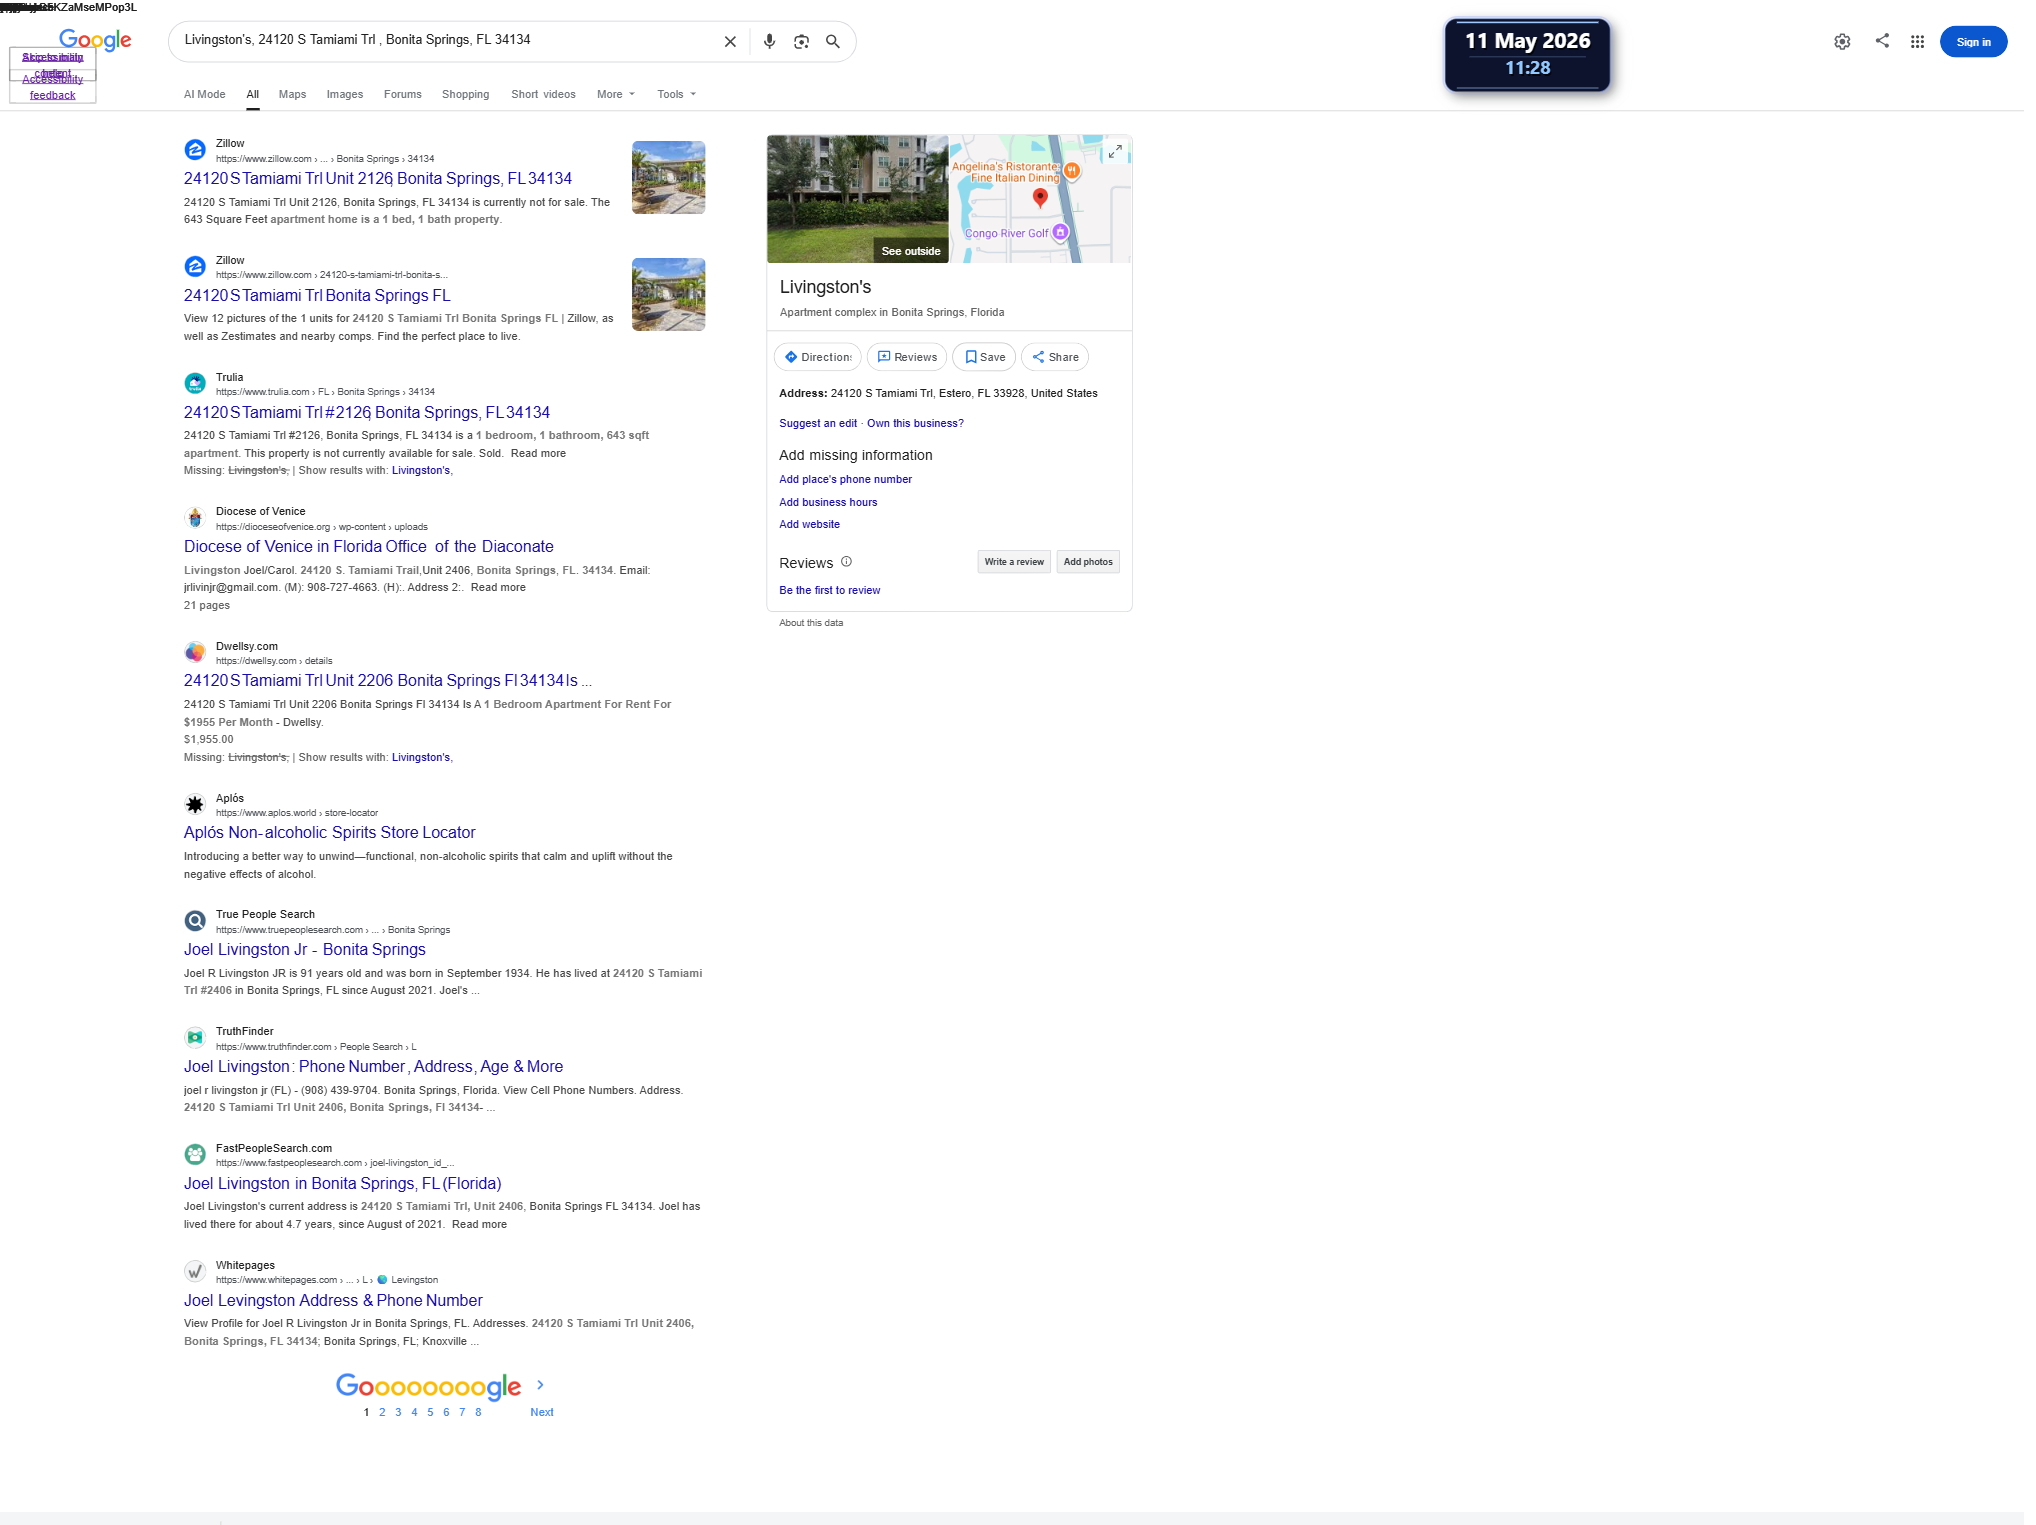
Task: Click the Sign in button
Action: (x=1973, y=42)
